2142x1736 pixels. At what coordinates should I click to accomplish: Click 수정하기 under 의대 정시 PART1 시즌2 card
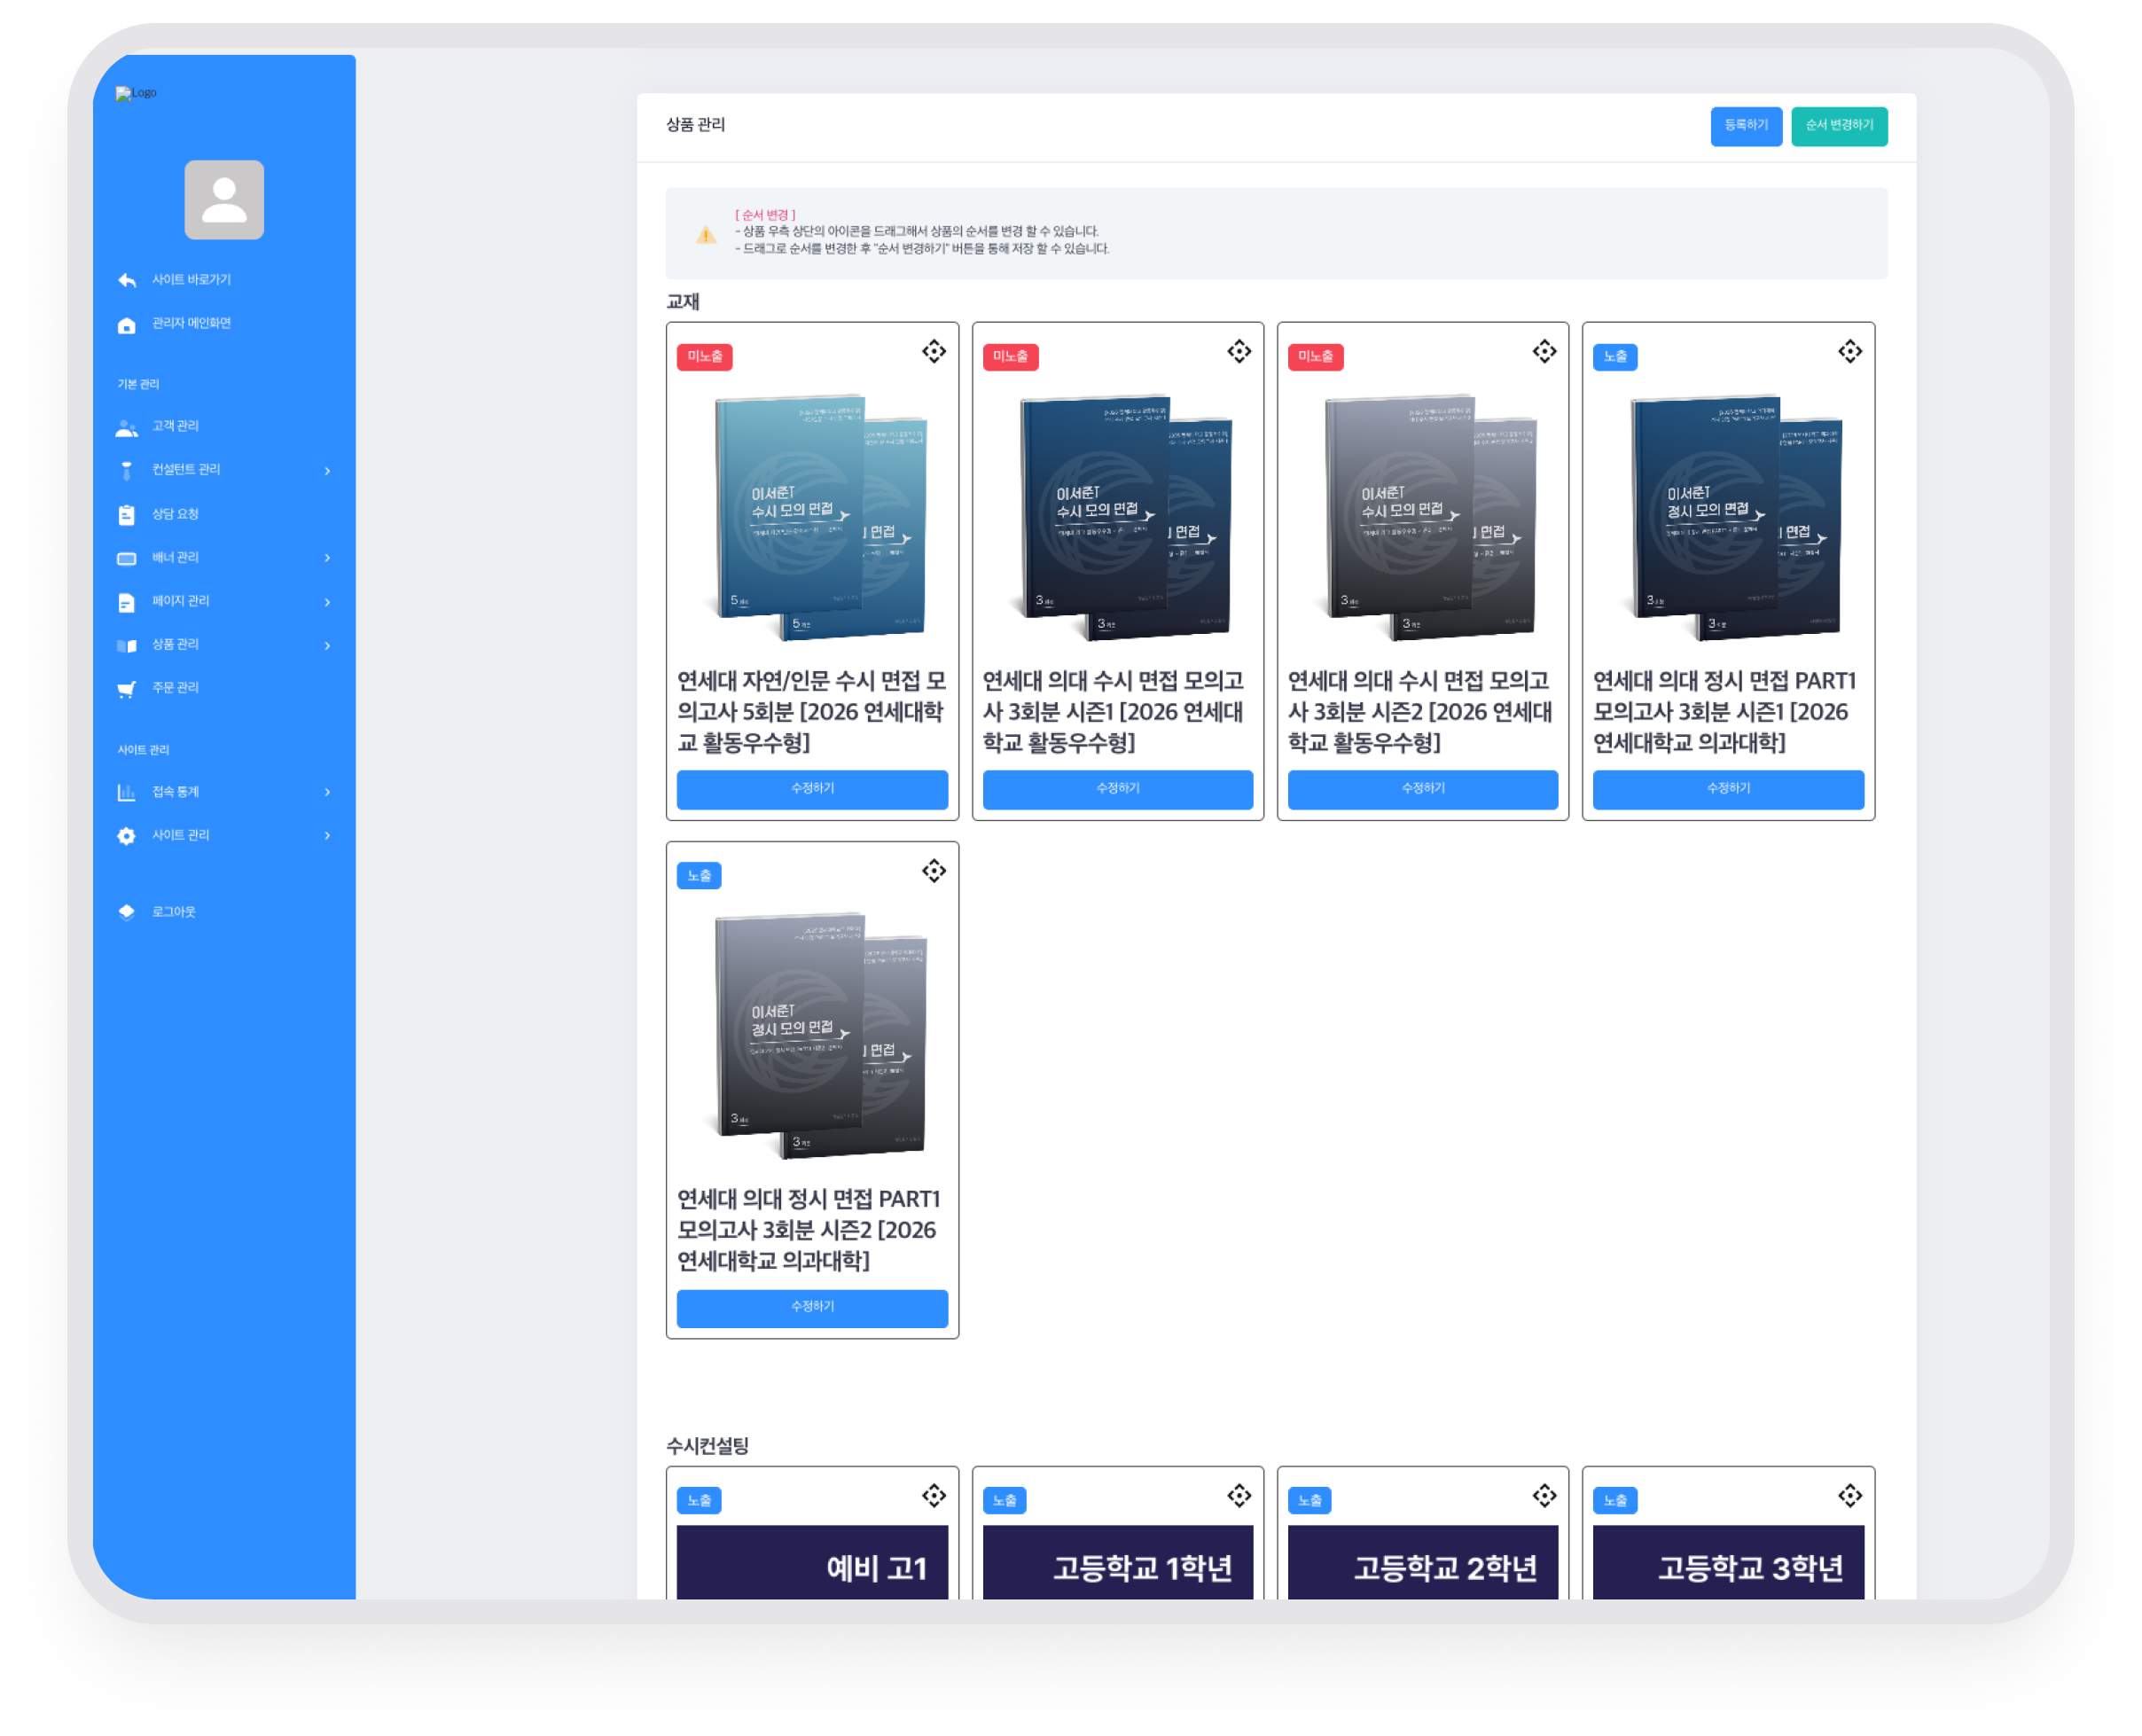pos(812,1308)
